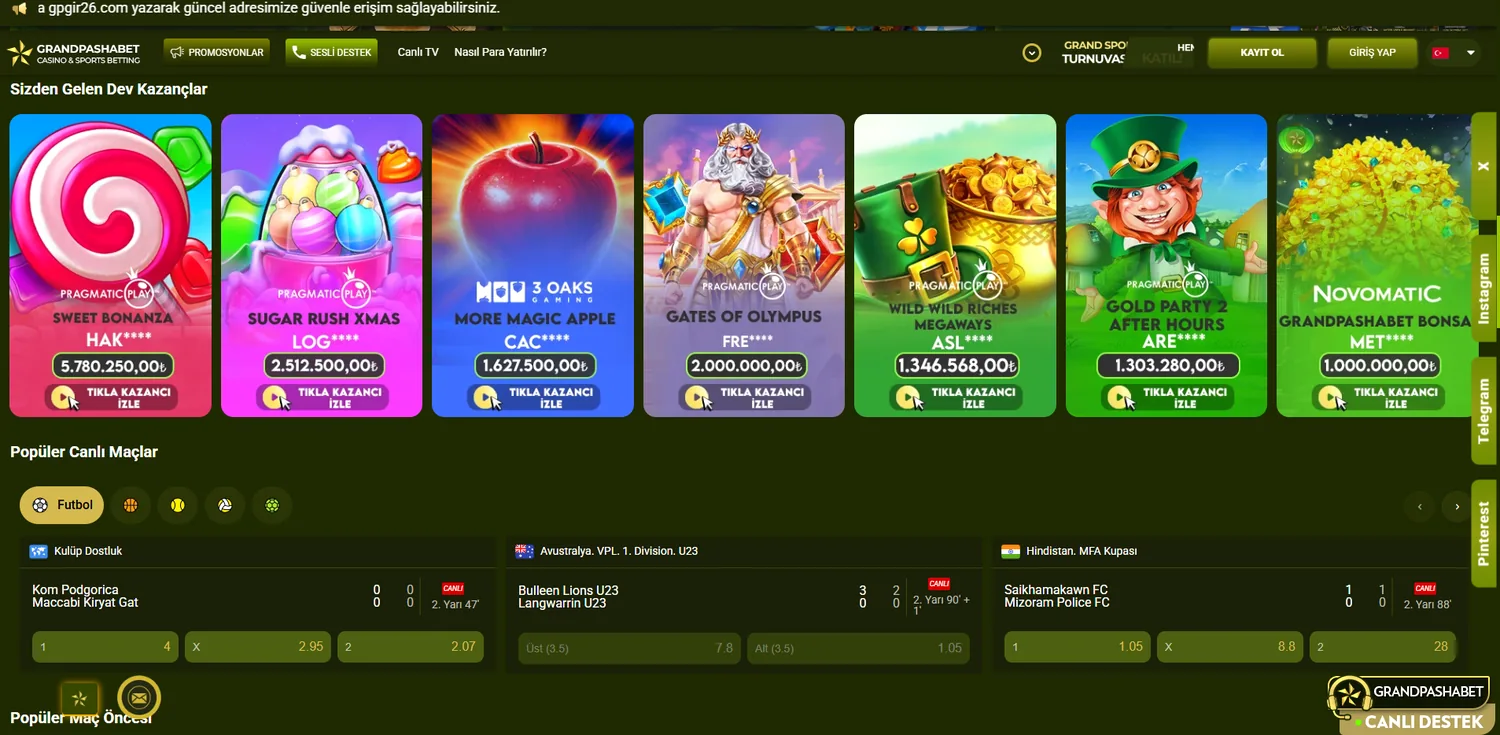Open the floating envelope message icon
Image resolution: width=1500 pixels, height=735 pixels.
click(x=139, y=698)
